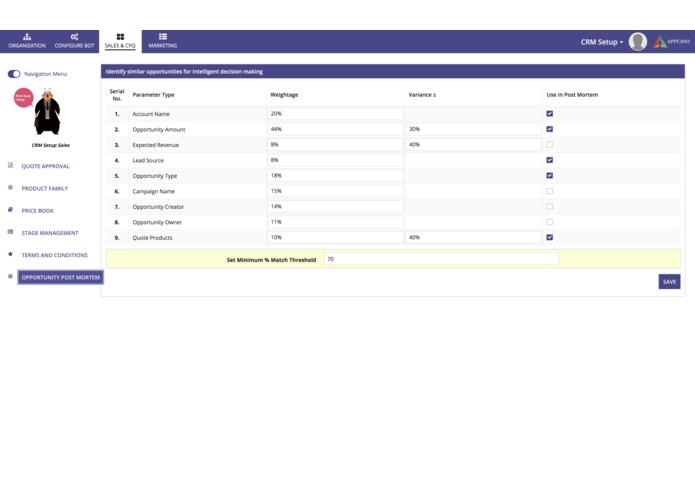The image size is (695, 494).
Task: Click the CRM Setup Sales bot mascot
Action: tap(47, 112)
